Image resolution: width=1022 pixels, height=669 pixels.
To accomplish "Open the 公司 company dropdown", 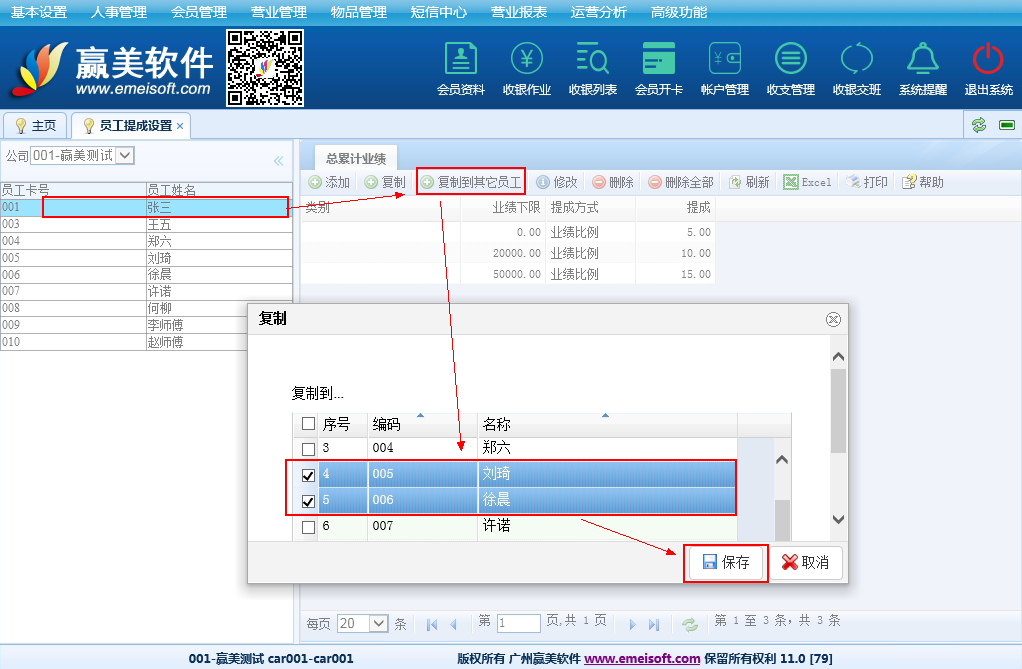I will click(x=125, y=156).
